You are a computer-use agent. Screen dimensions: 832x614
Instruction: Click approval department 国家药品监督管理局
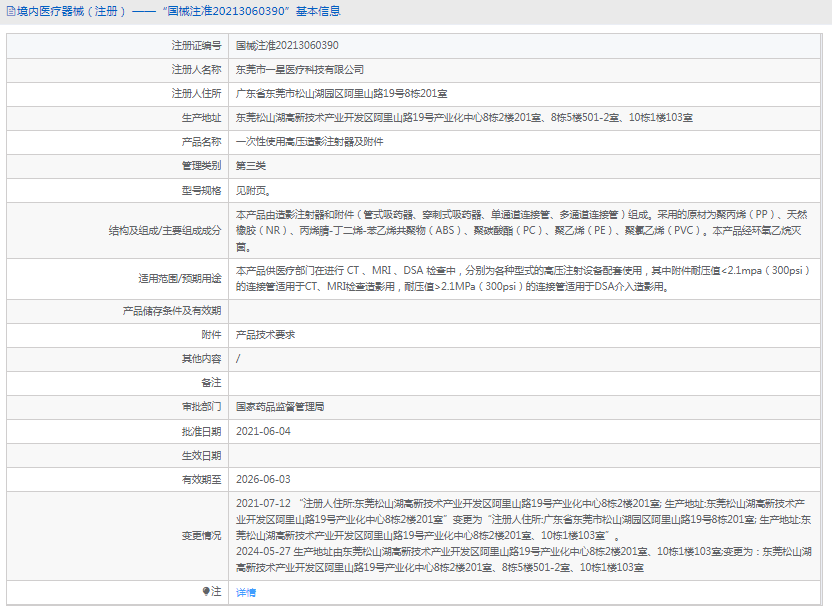[x=280, y=407]
